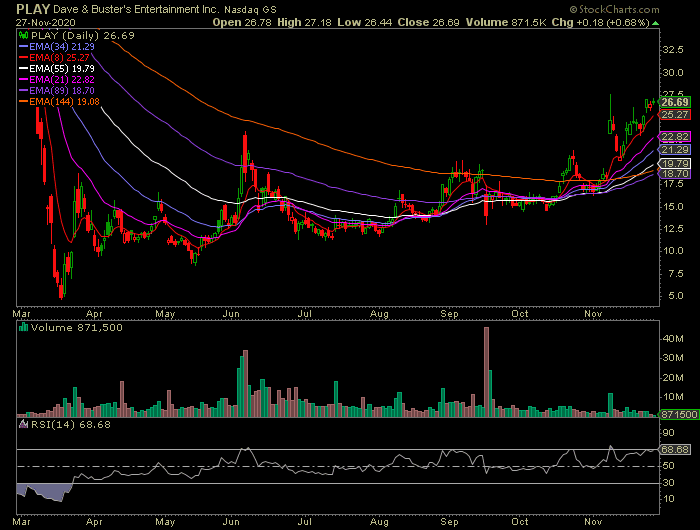
Task: Select the EMA(89) 18.70 legend entry
Action: coord(57,91)
